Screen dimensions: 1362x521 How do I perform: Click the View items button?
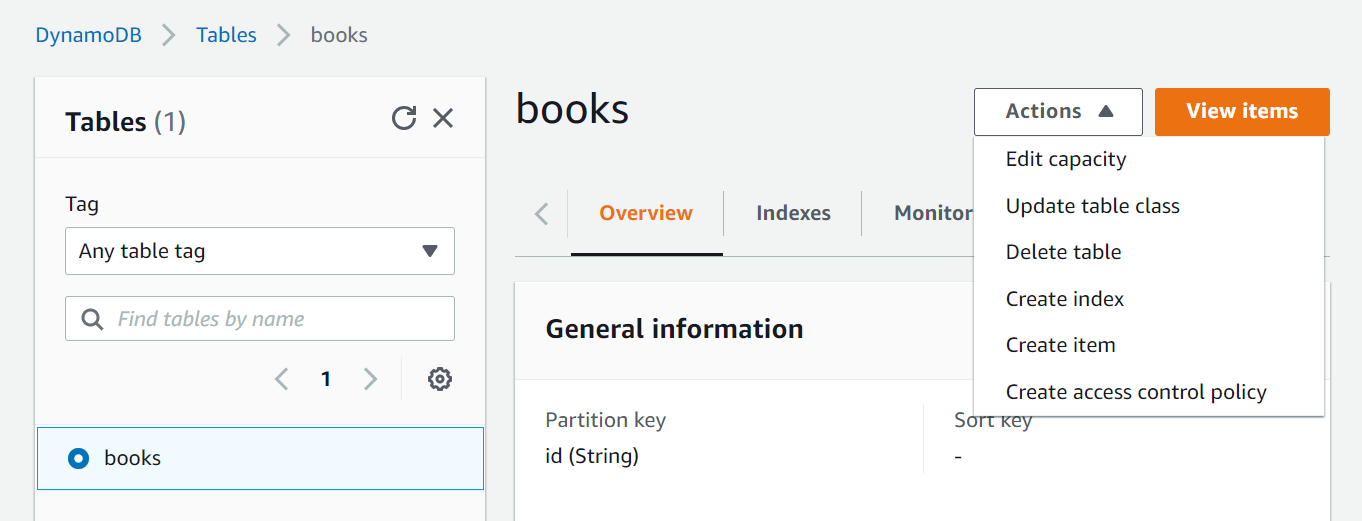[x=1242, y=112]
